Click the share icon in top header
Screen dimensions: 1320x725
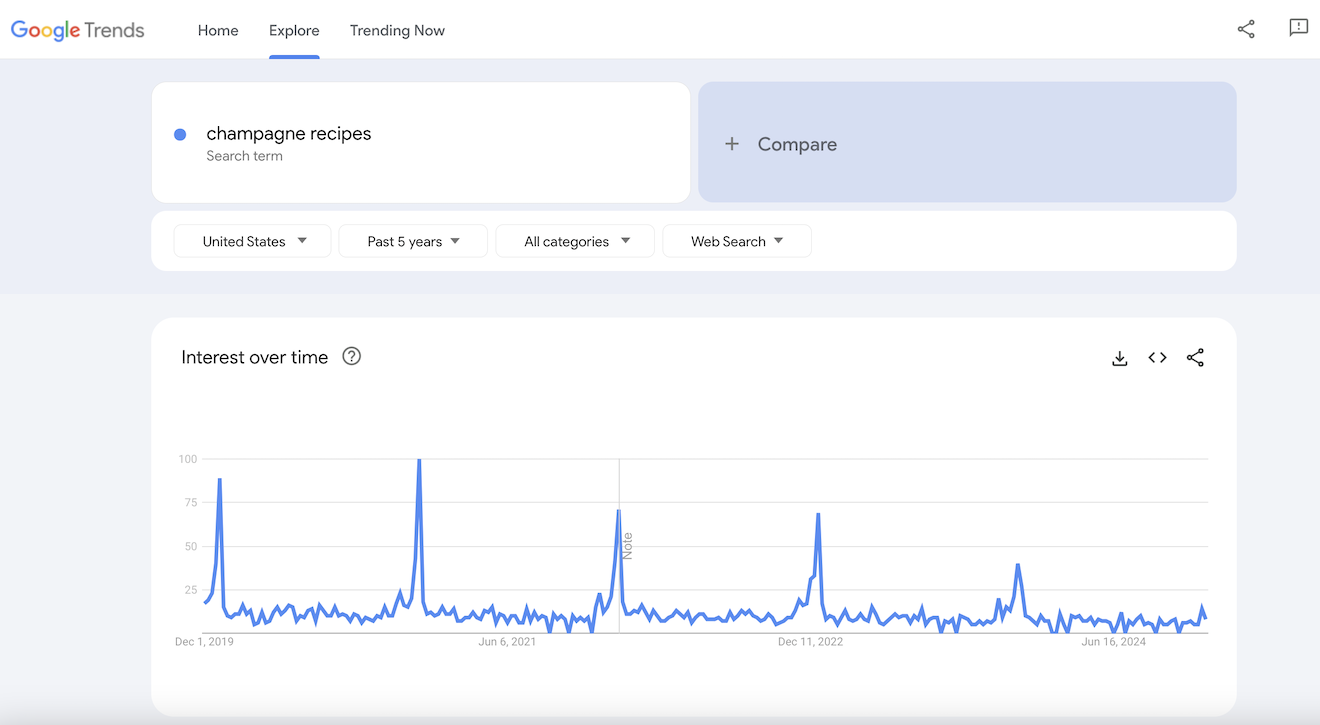click(x=1246, y=29)
